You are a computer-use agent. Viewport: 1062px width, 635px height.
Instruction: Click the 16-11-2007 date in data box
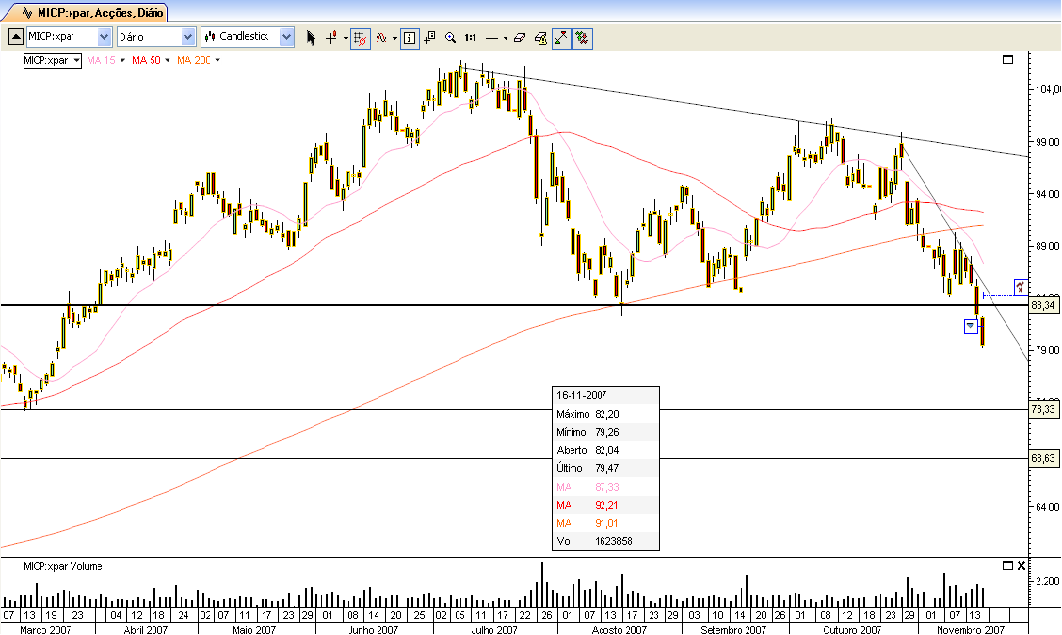(580, 395)
